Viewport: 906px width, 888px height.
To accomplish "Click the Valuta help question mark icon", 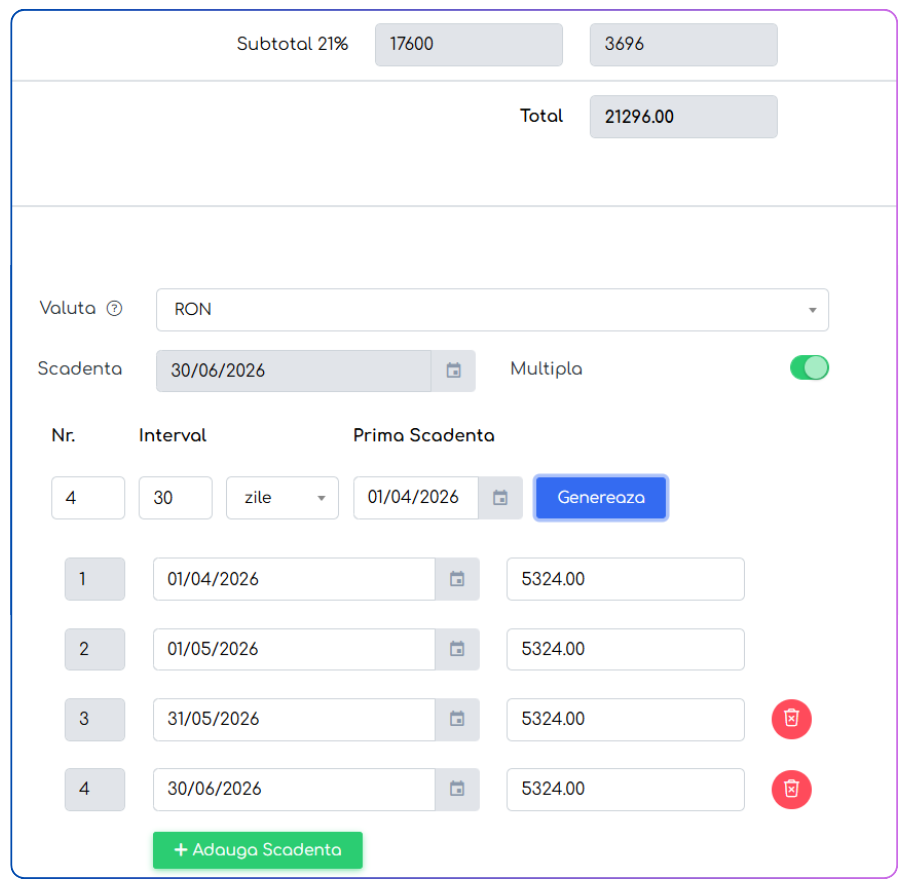I will pos(114,309).
